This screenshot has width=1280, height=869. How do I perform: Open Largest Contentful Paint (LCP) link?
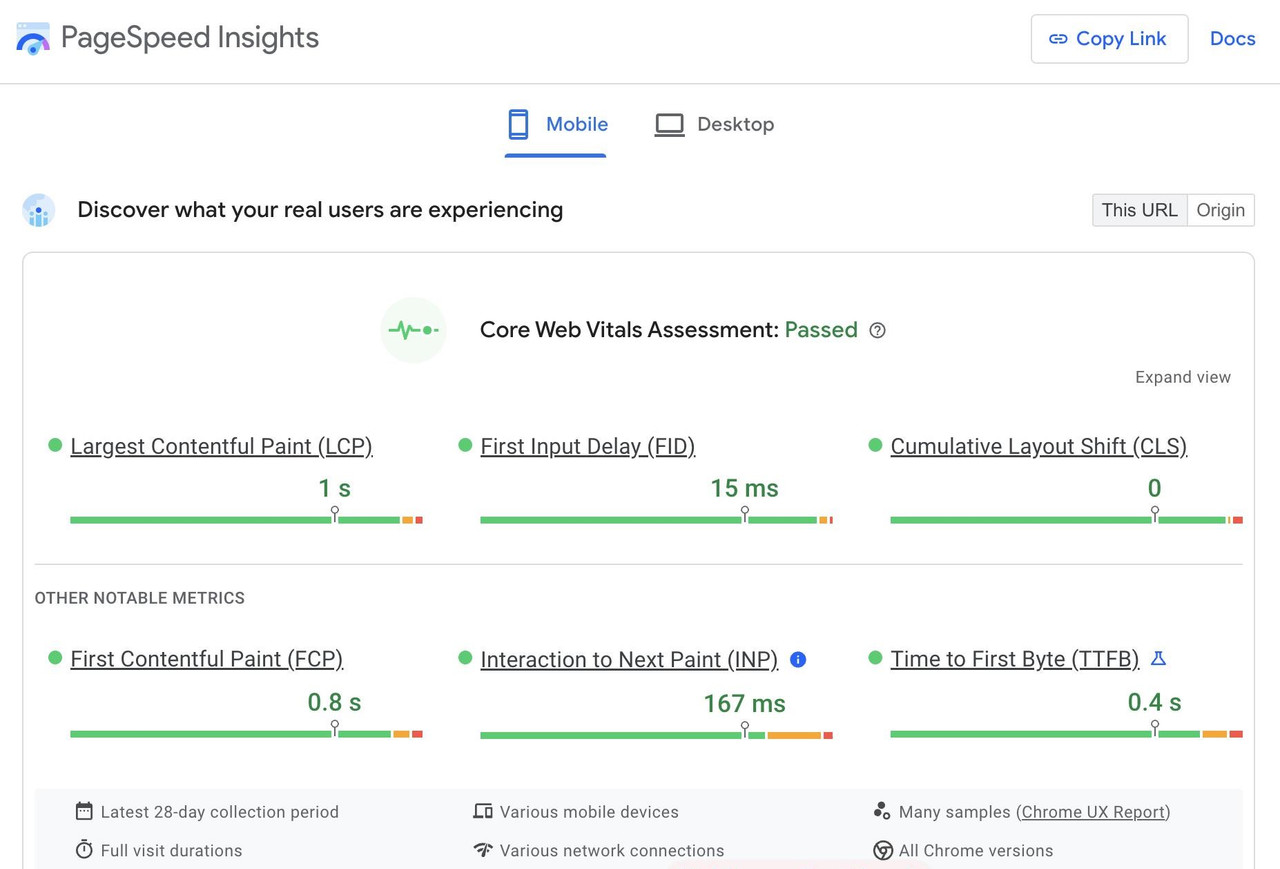point(221,446)
